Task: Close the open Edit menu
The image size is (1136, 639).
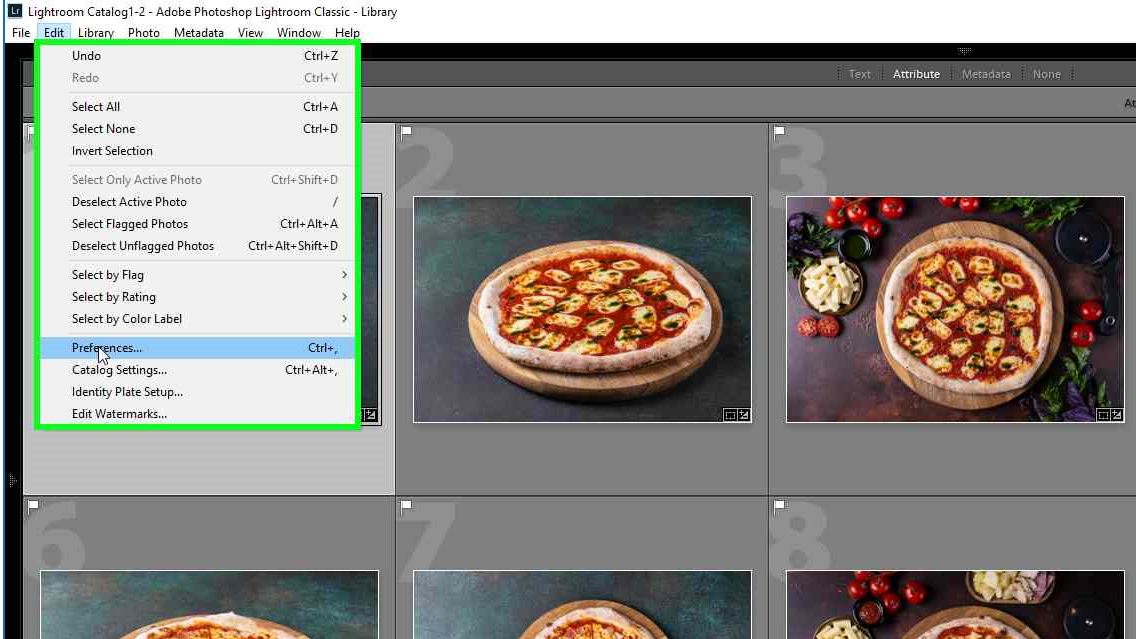Action: pyautogui.click(x=54, y=33)
